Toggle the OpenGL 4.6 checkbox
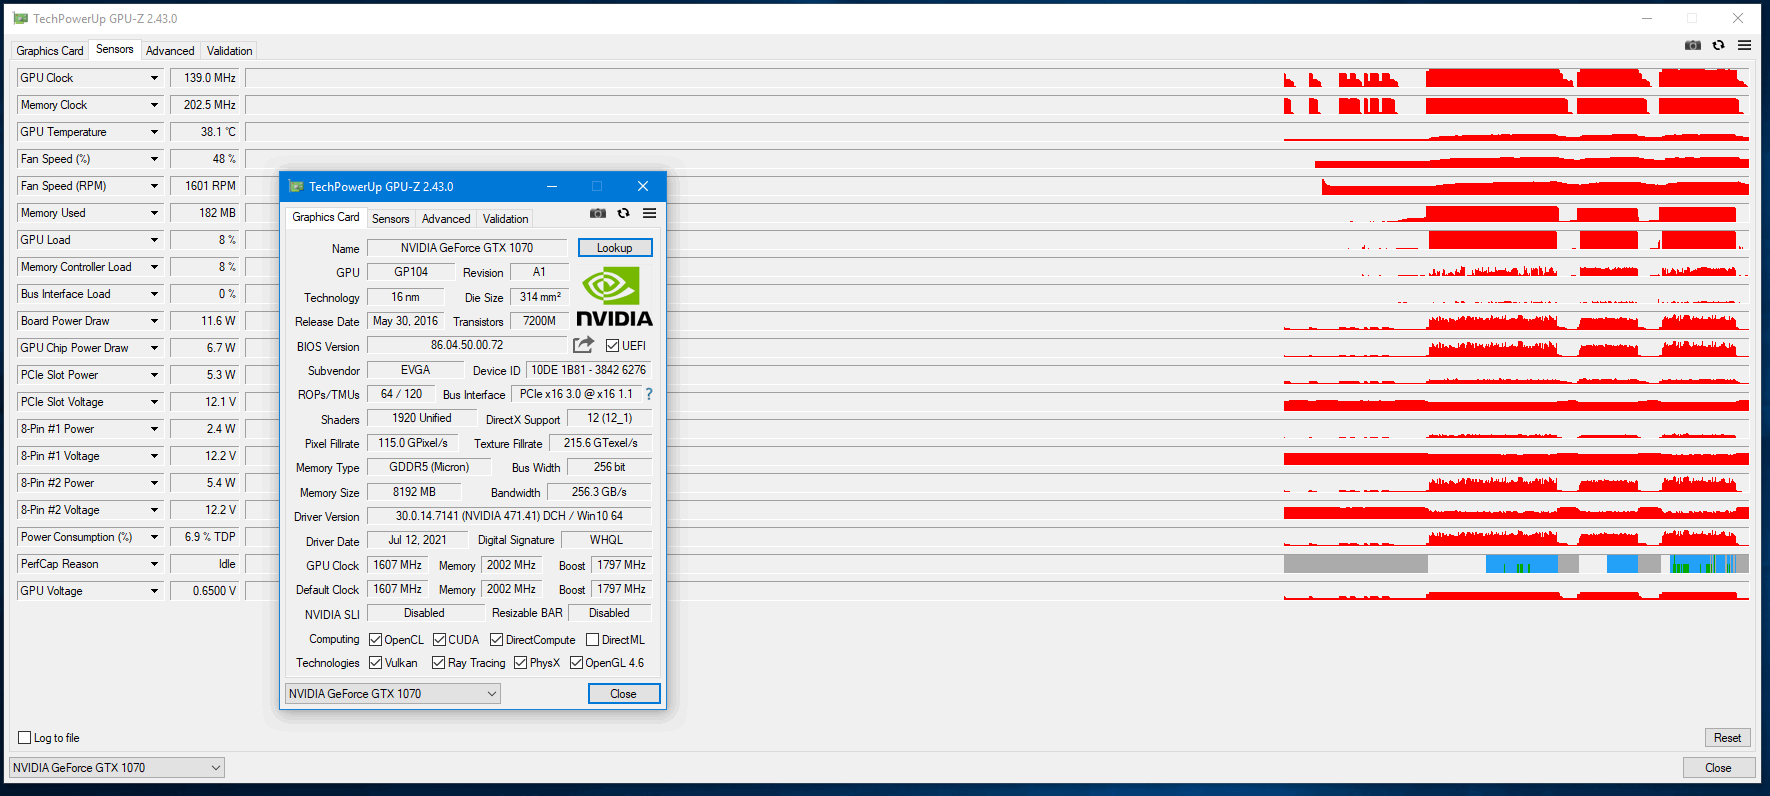This screenshot has height=796, width=1770. click(x=576, y=663)
